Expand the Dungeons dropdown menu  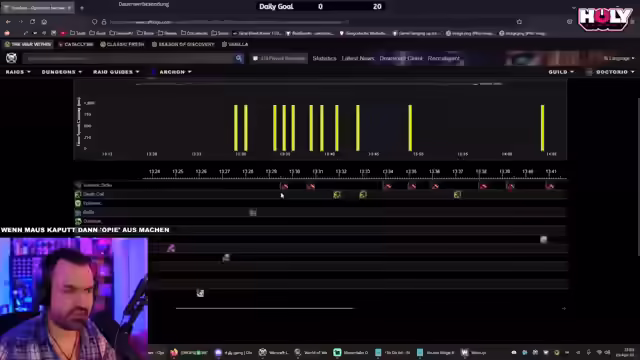pyautogui.click(x=62, y=72)
